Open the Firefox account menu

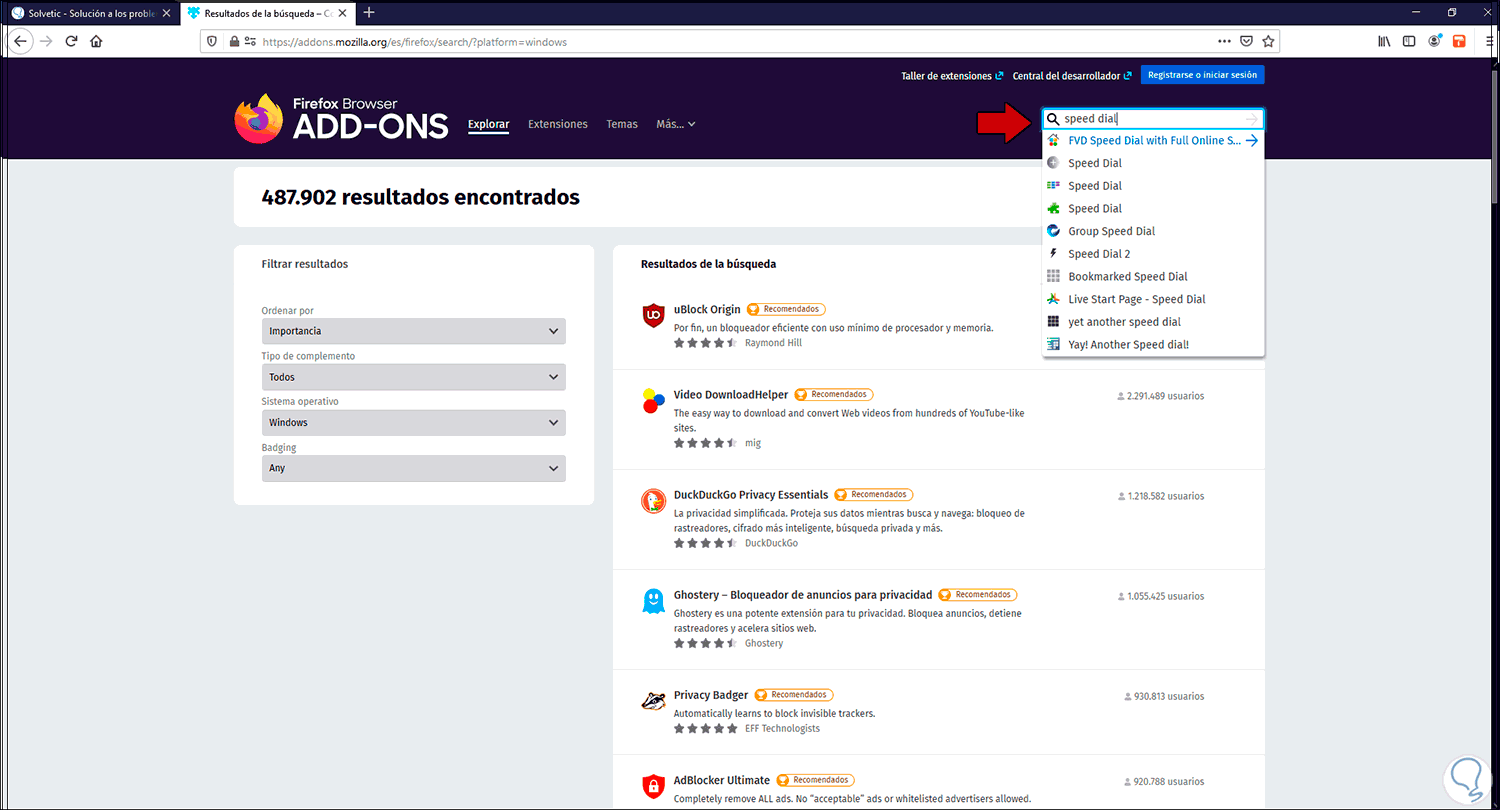click(x=1435, y=41)
